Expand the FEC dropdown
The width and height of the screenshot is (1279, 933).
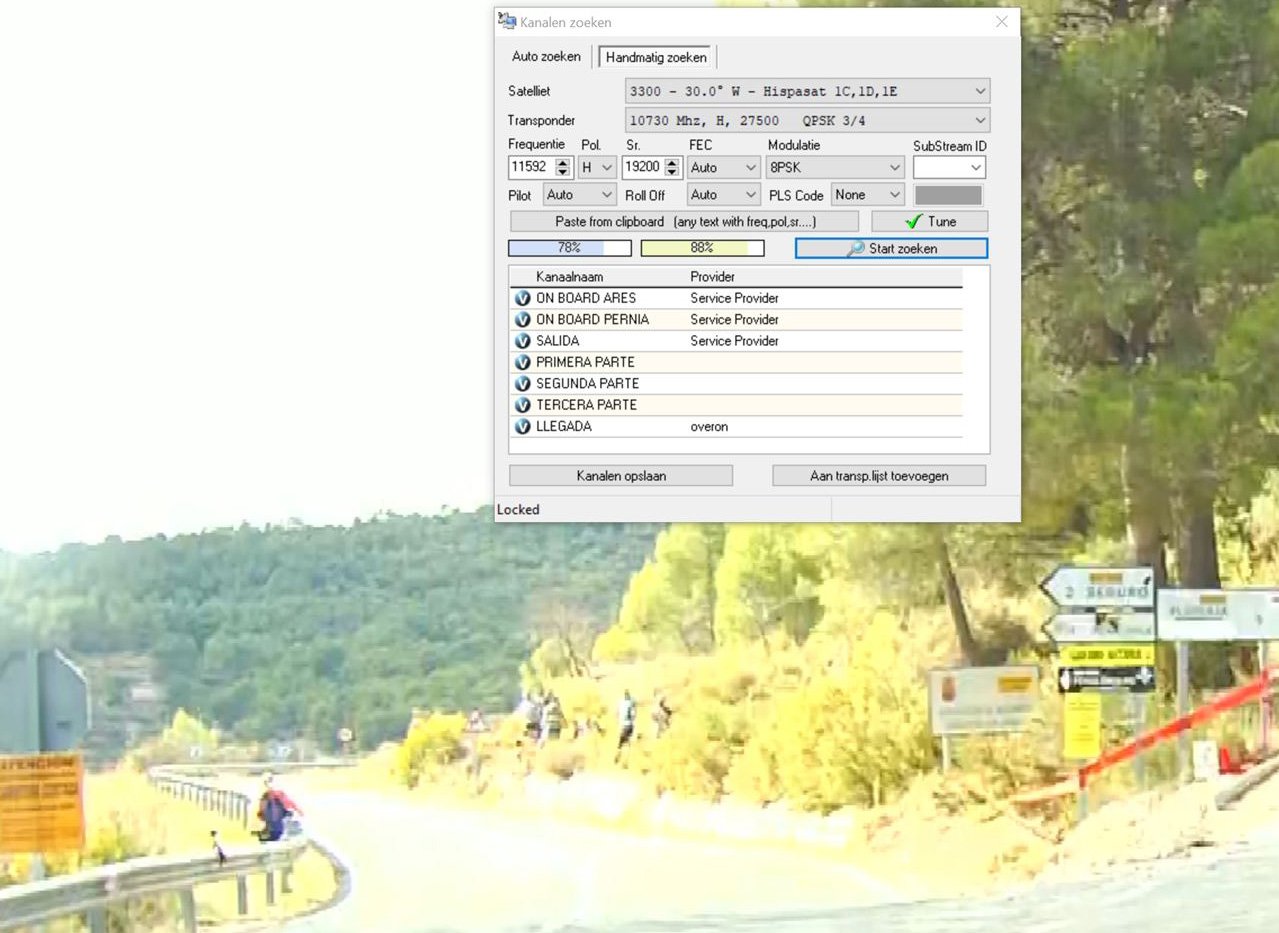[723, 168]
